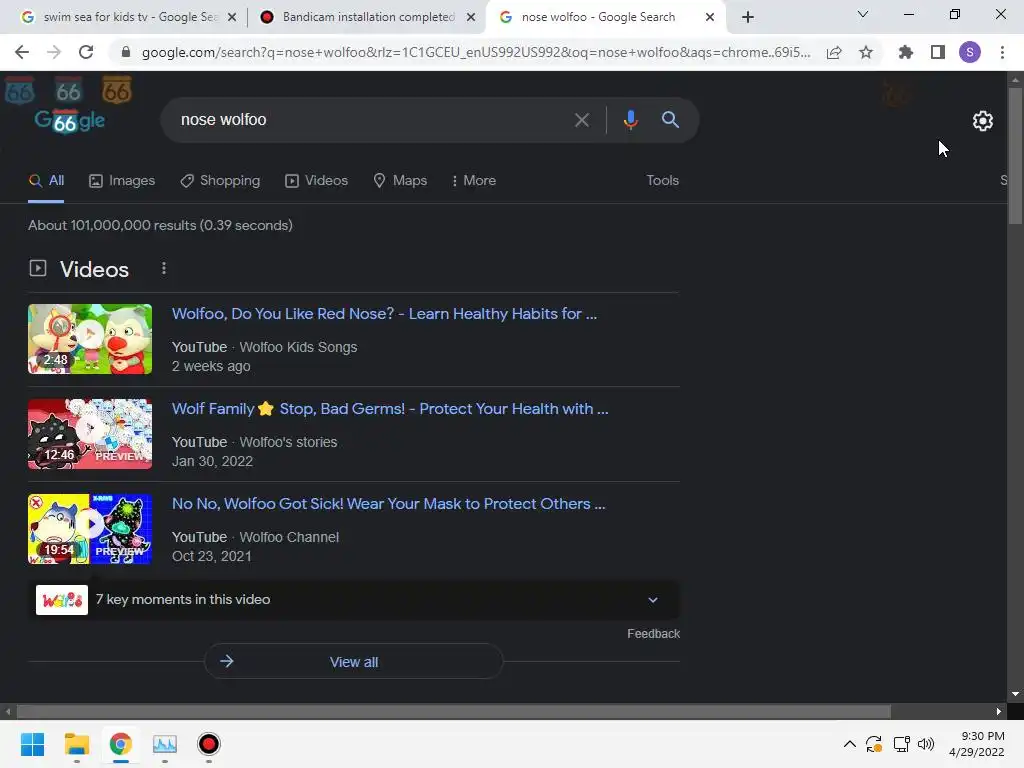Open File Explorer from taskbar
The height and width of the screenshot is (768, 1024).
(76, 744)
